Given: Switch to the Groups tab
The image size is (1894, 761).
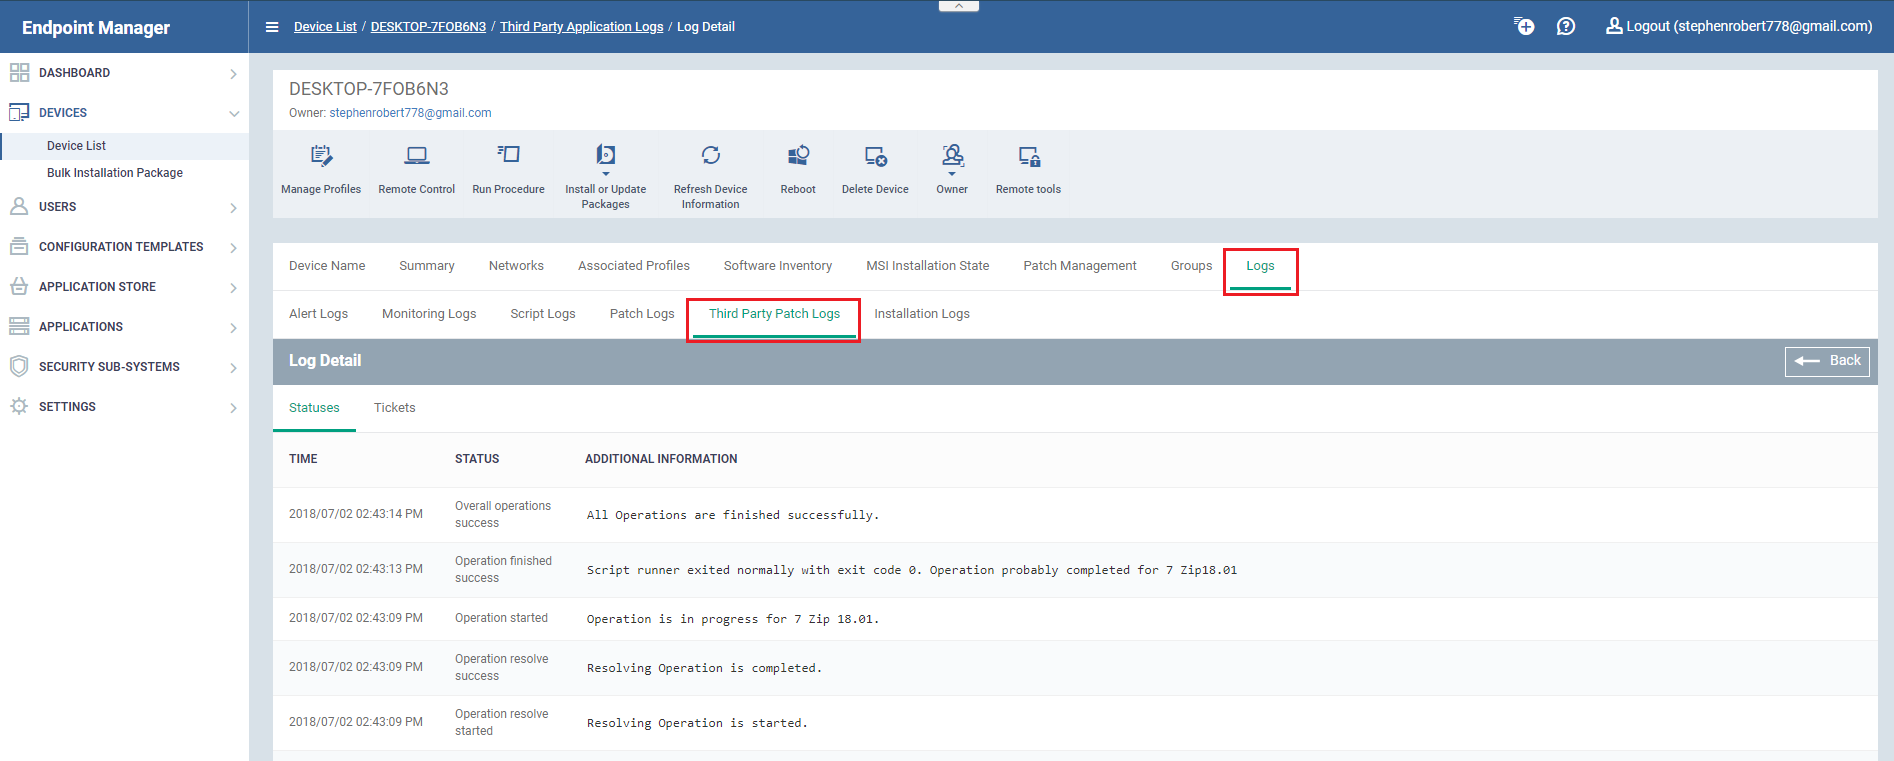Looking at the screenshot, I should (x=1191, y=266).
